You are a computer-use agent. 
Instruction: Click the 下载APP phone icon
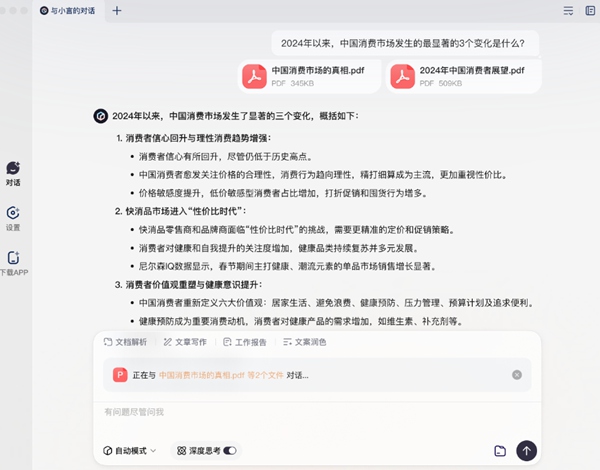coord(13,258)
